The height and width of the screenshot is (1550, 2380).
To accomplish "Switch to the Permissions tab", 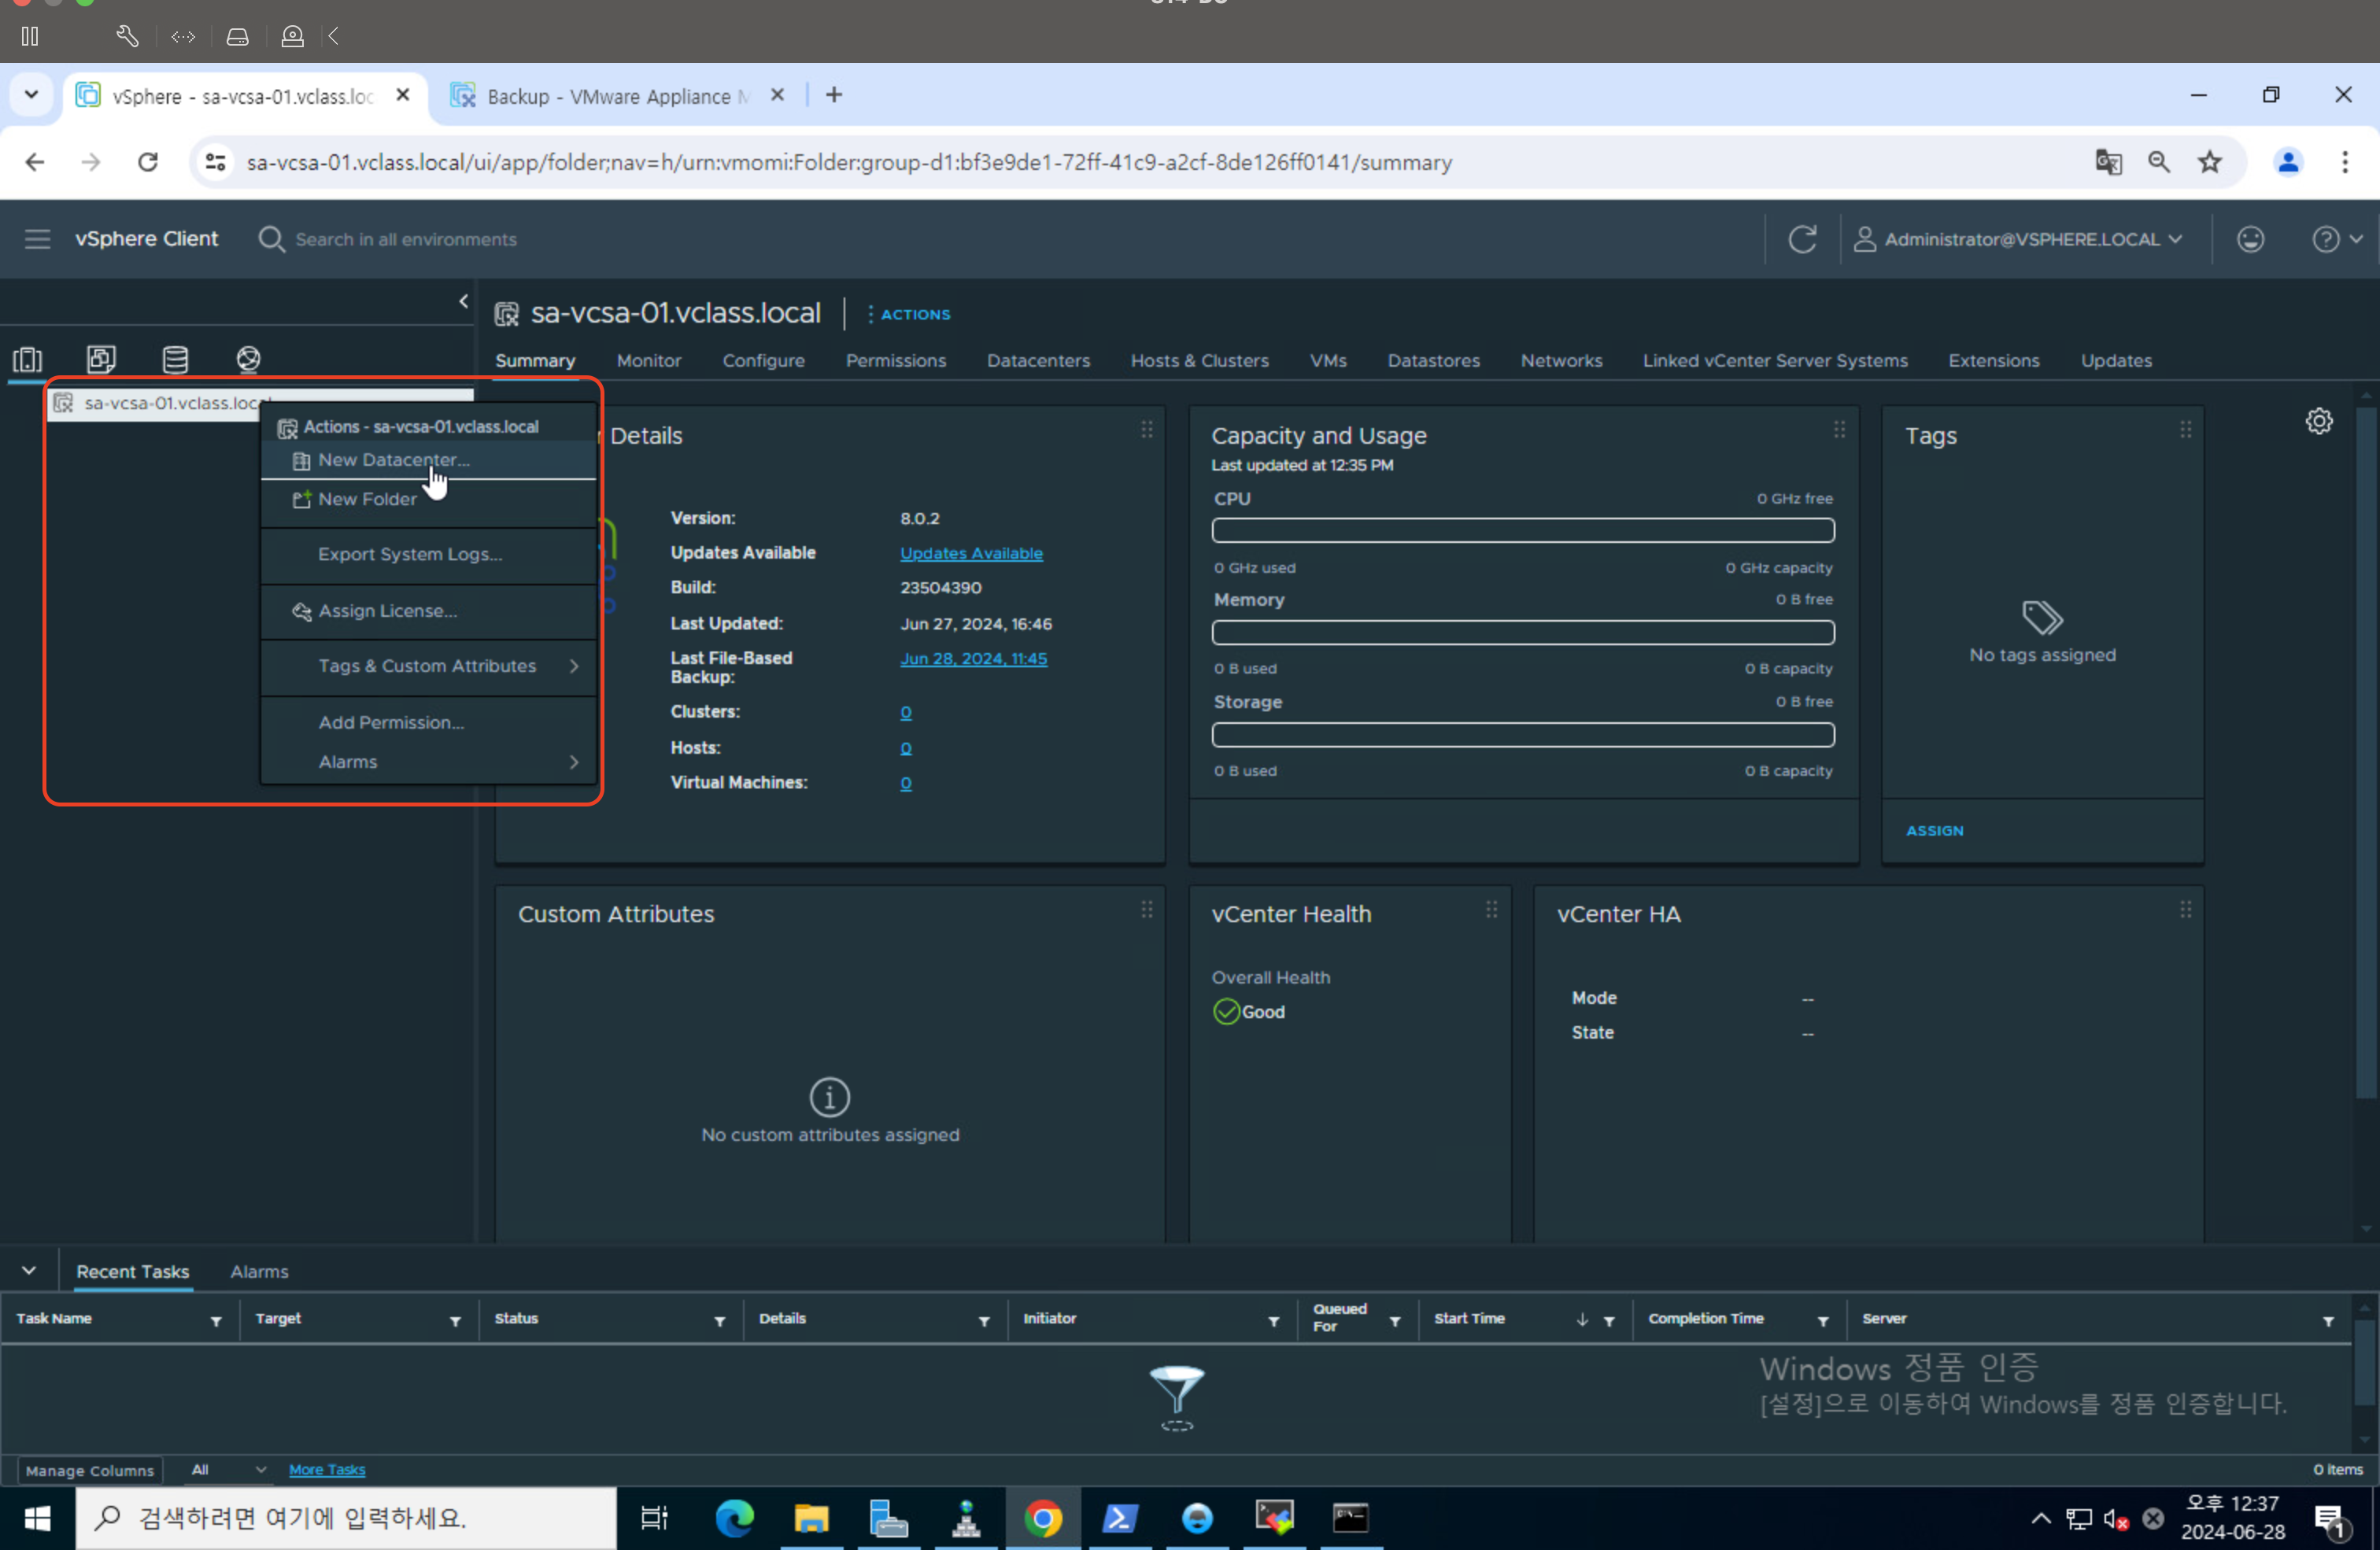I will 895,360.
